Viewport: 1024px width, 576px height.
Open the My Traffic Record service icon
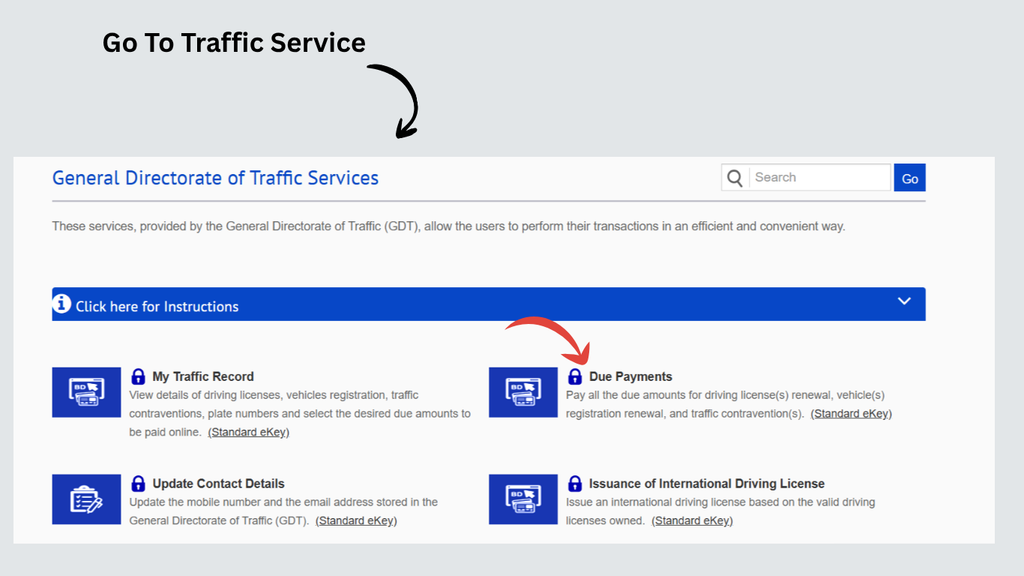pyautogui.click(x=86, y=392)
